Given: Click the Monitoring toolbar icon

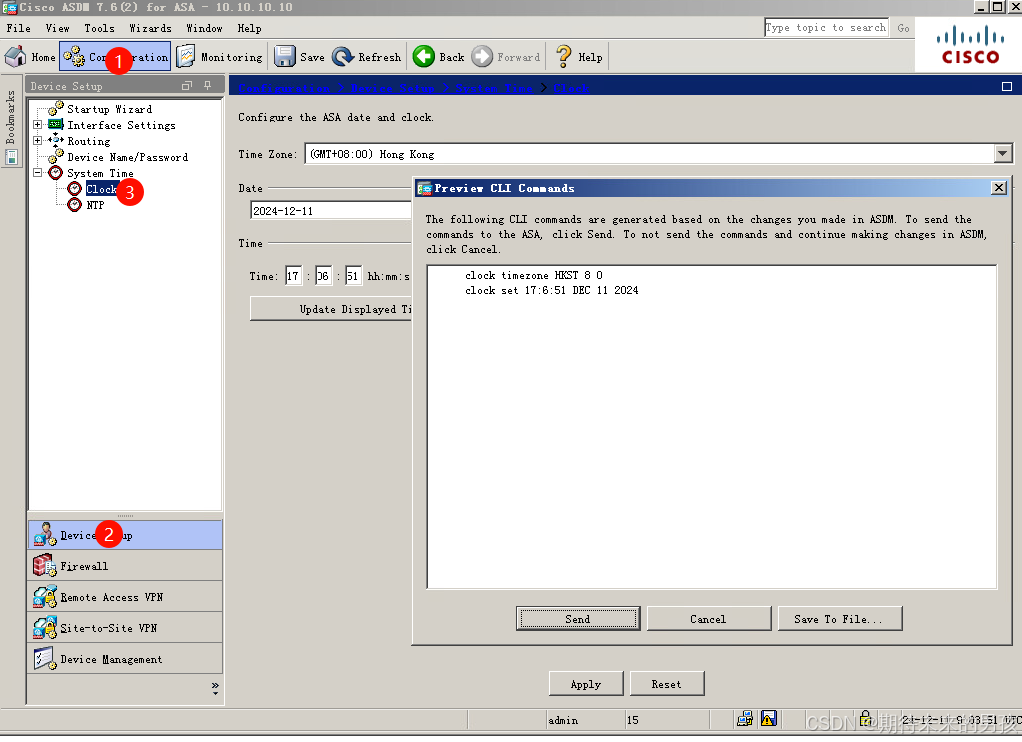Looking at the screenshot, I should tap(186, 57).
